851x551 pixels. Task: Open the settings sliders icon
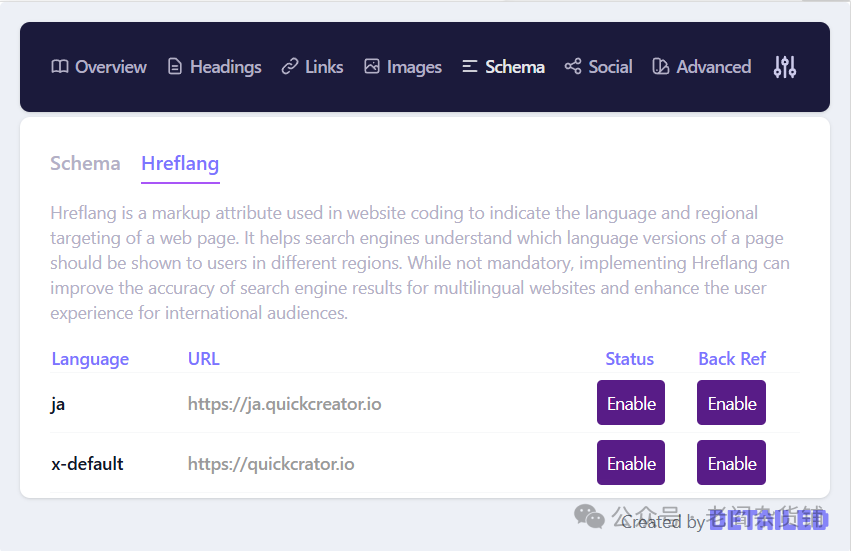click(x=785, y=67)
